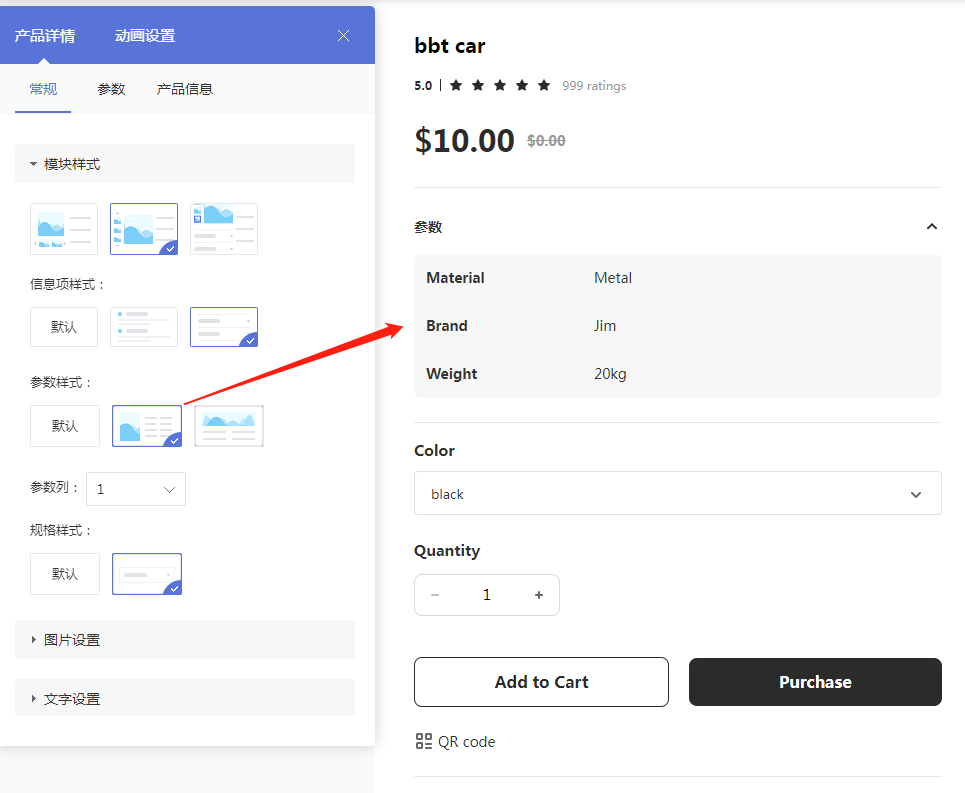The width and height of the screenshot is (965, 793).
Task: Open the 参数列 dropdown
Action: (x=136, y=489)
